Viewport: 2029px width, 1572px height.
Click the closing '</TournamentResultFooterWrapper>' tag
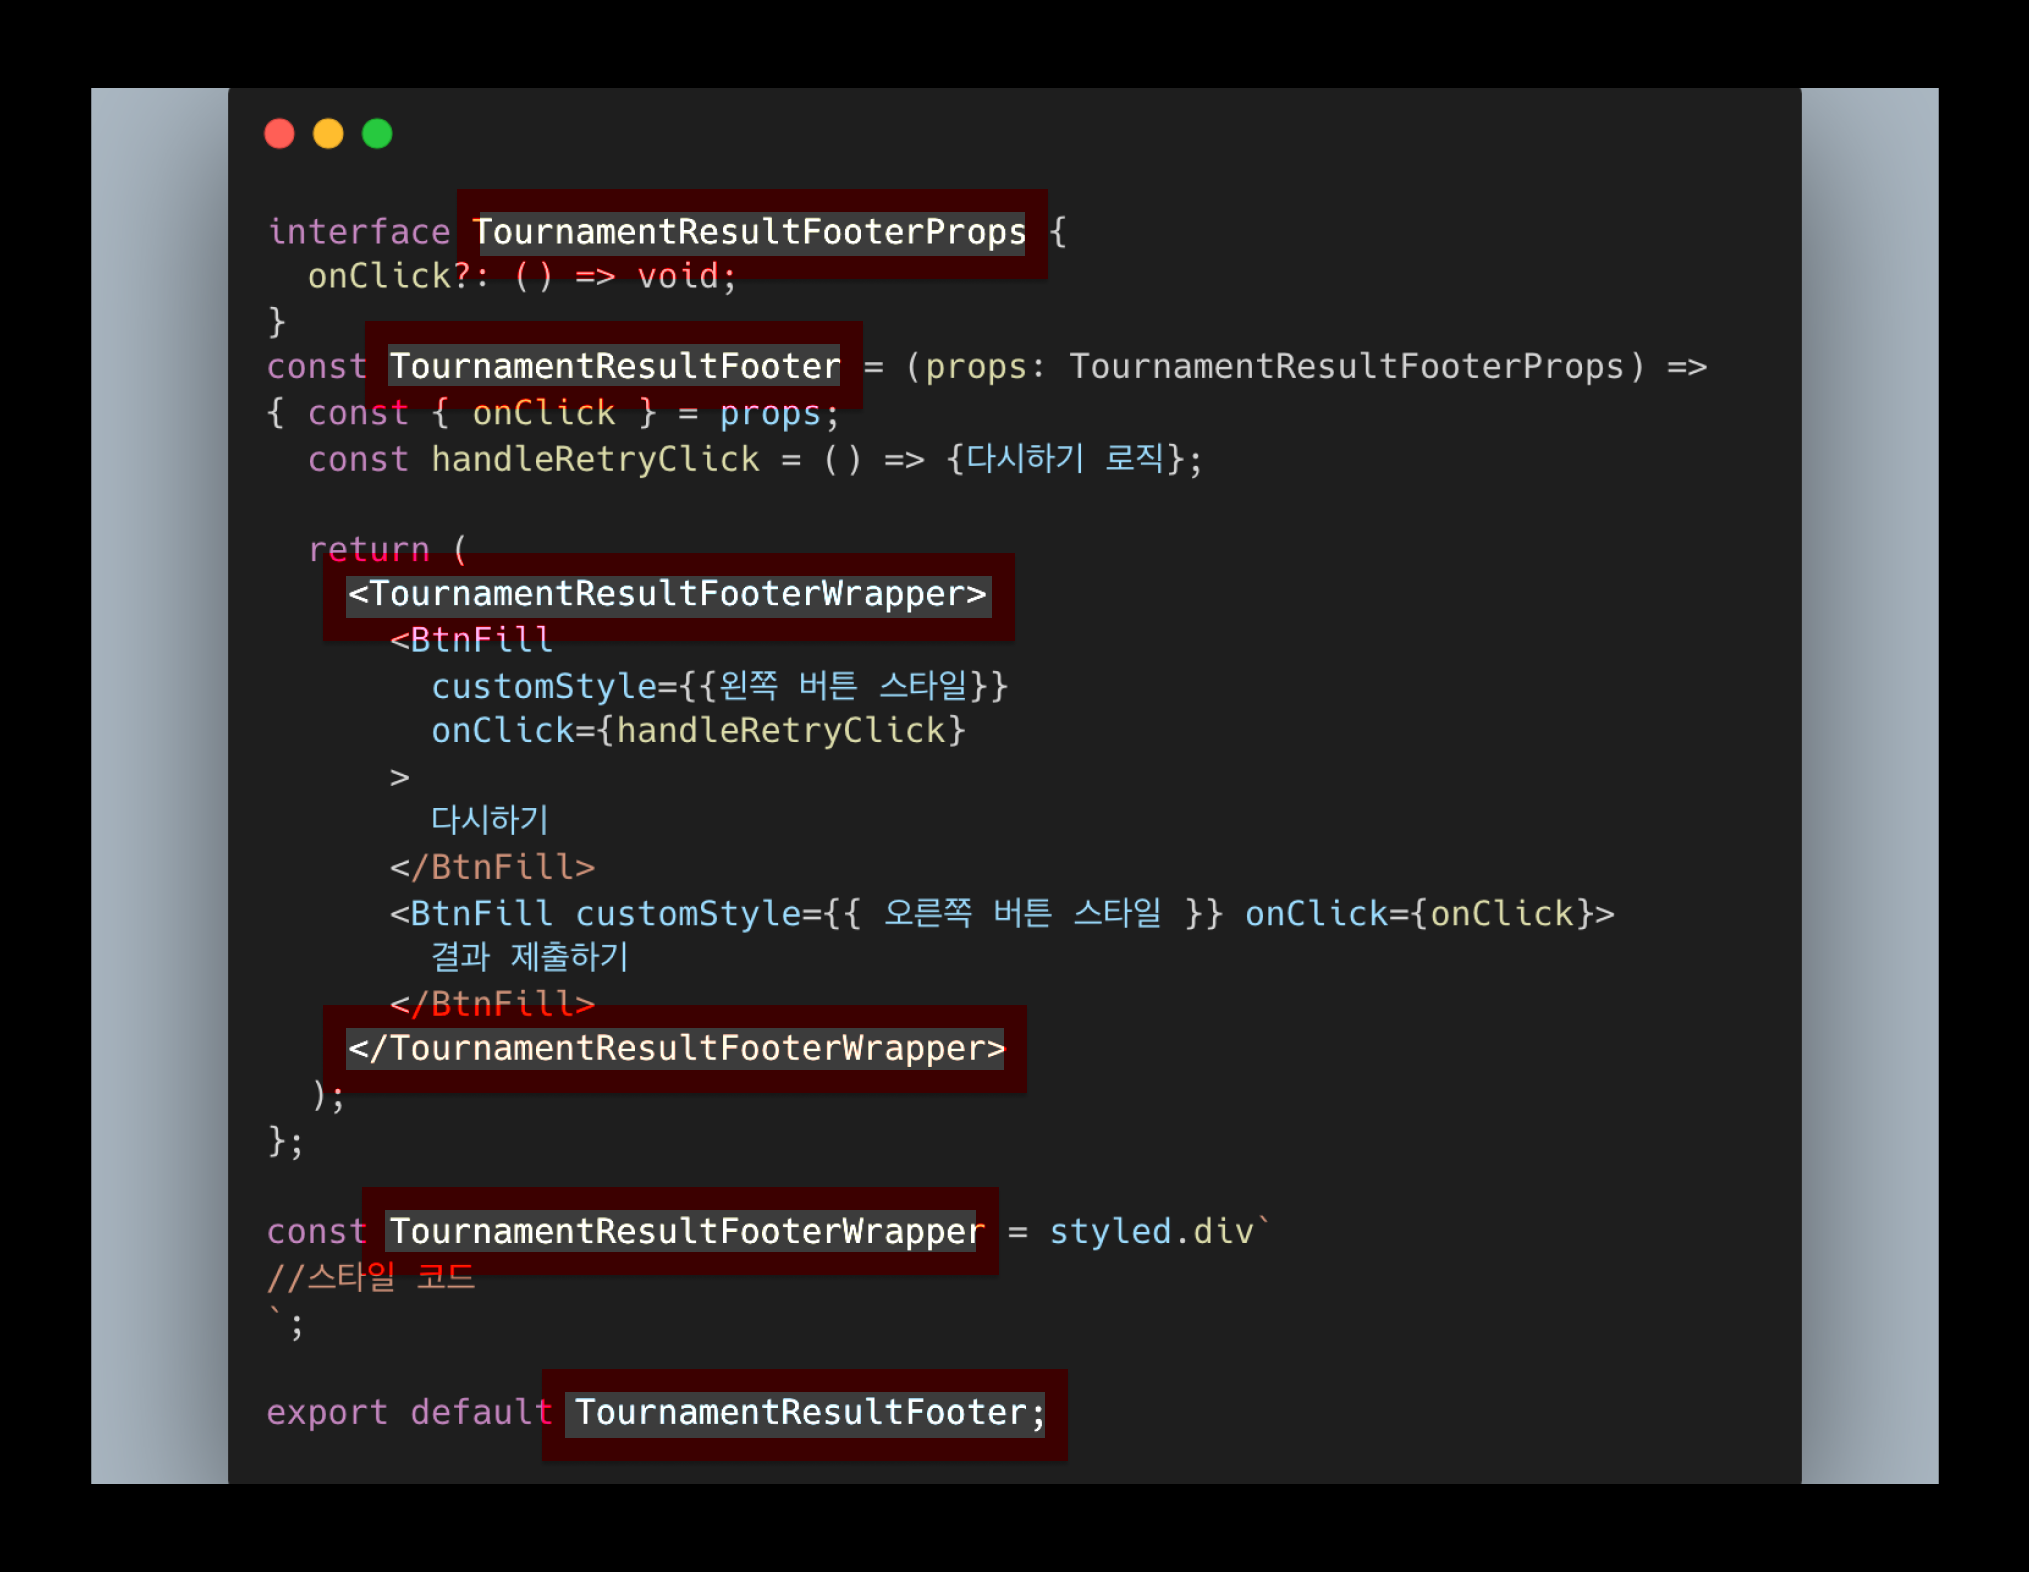point(676,1048)
